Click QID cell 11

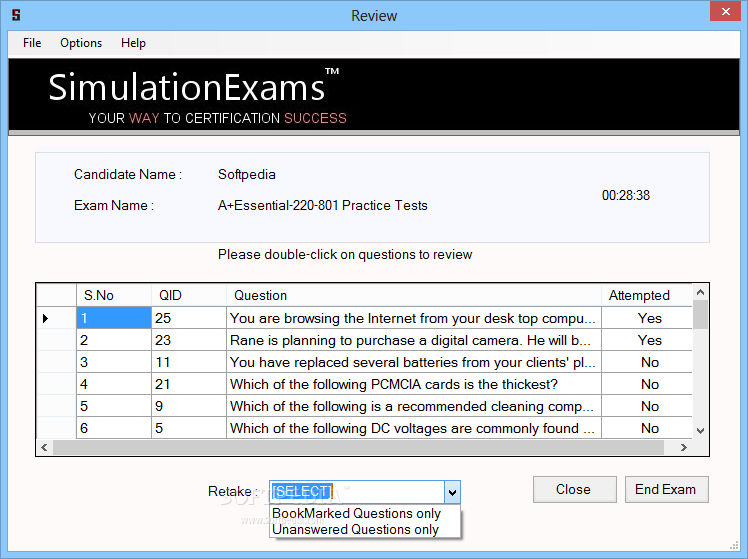click(189, 362)
